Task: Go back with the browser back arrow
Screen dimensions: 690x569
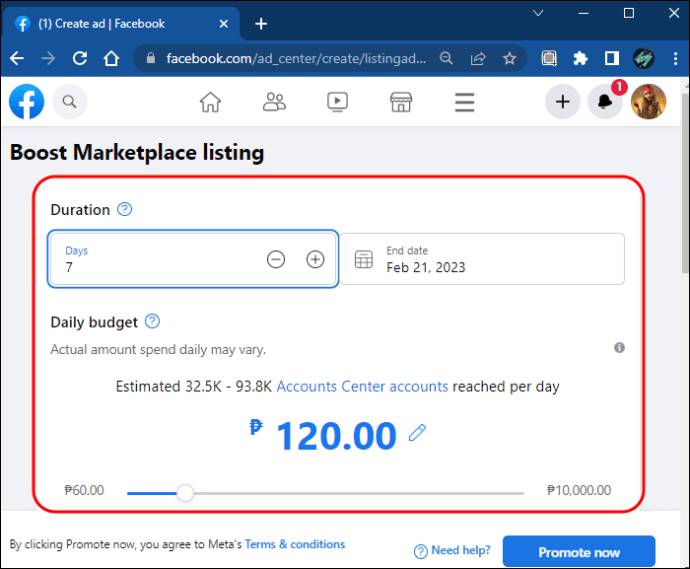Action: click(x=17, y=58)
